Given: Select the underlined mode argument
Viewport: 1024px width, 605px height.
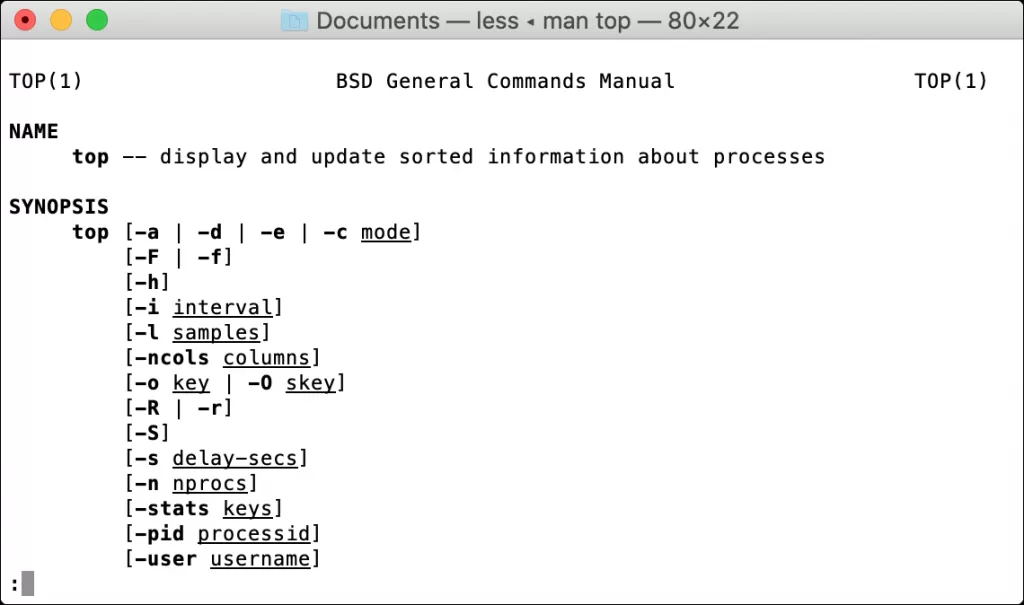Looking at the screenshot, I should (385, 232).
